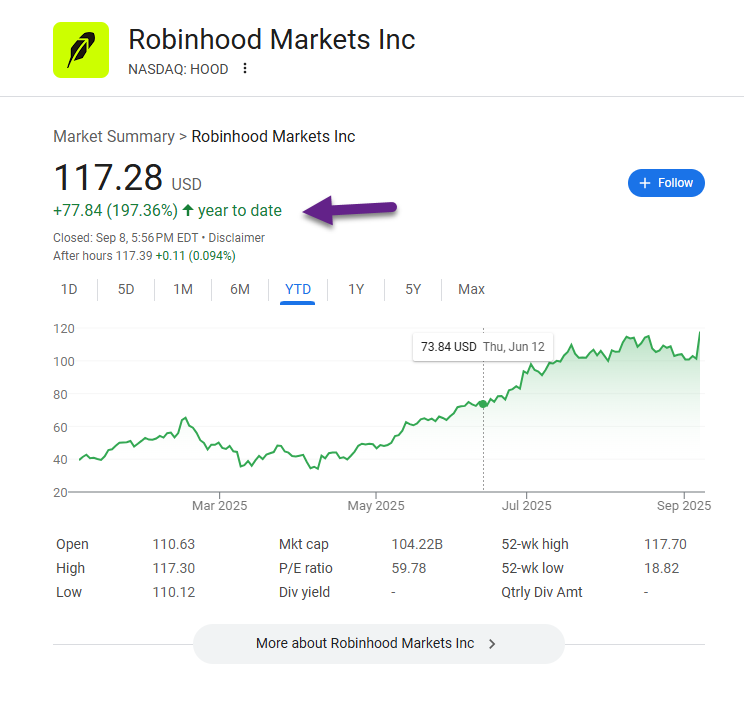Click the chevron arrow in More about button
The image size is (744, 702).
coord(492,644)
